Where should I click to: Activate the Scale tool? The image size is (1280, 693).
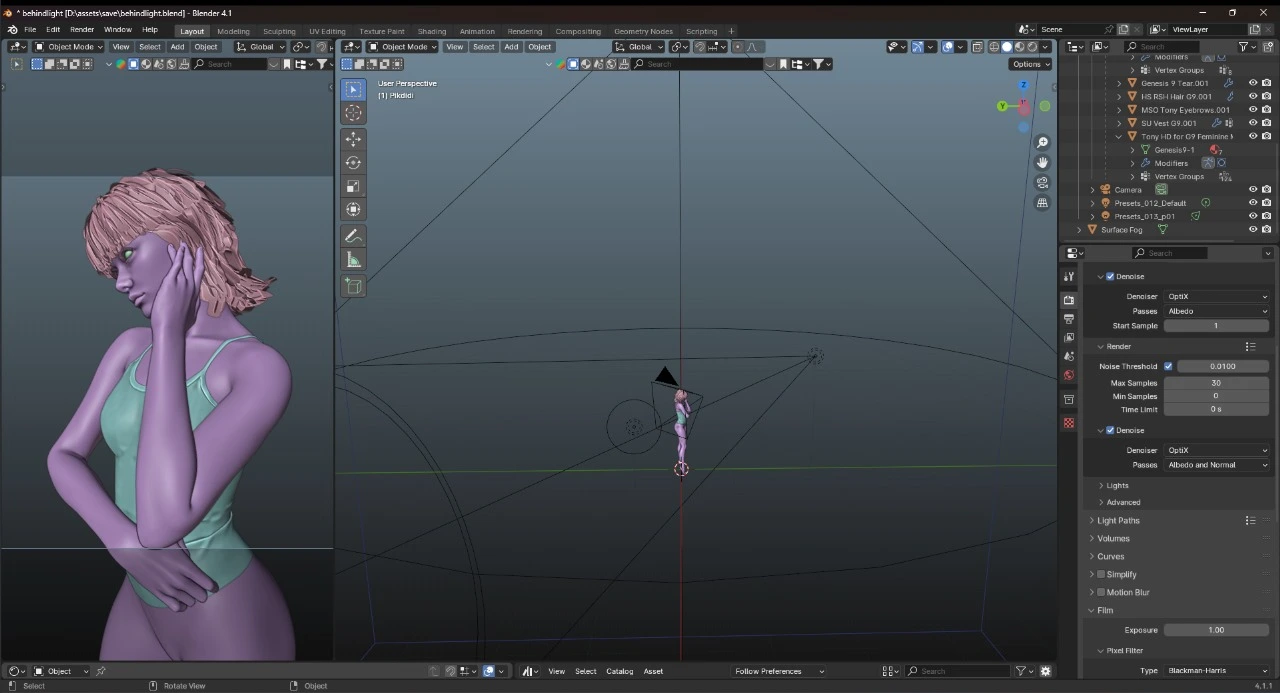(x=353, y=186)
